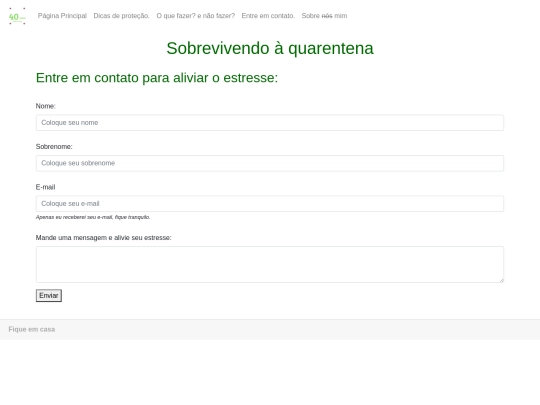This screenshot has height=405, width=540.
Task: Open the Sobre mim page
Action: tap(324, 16)
